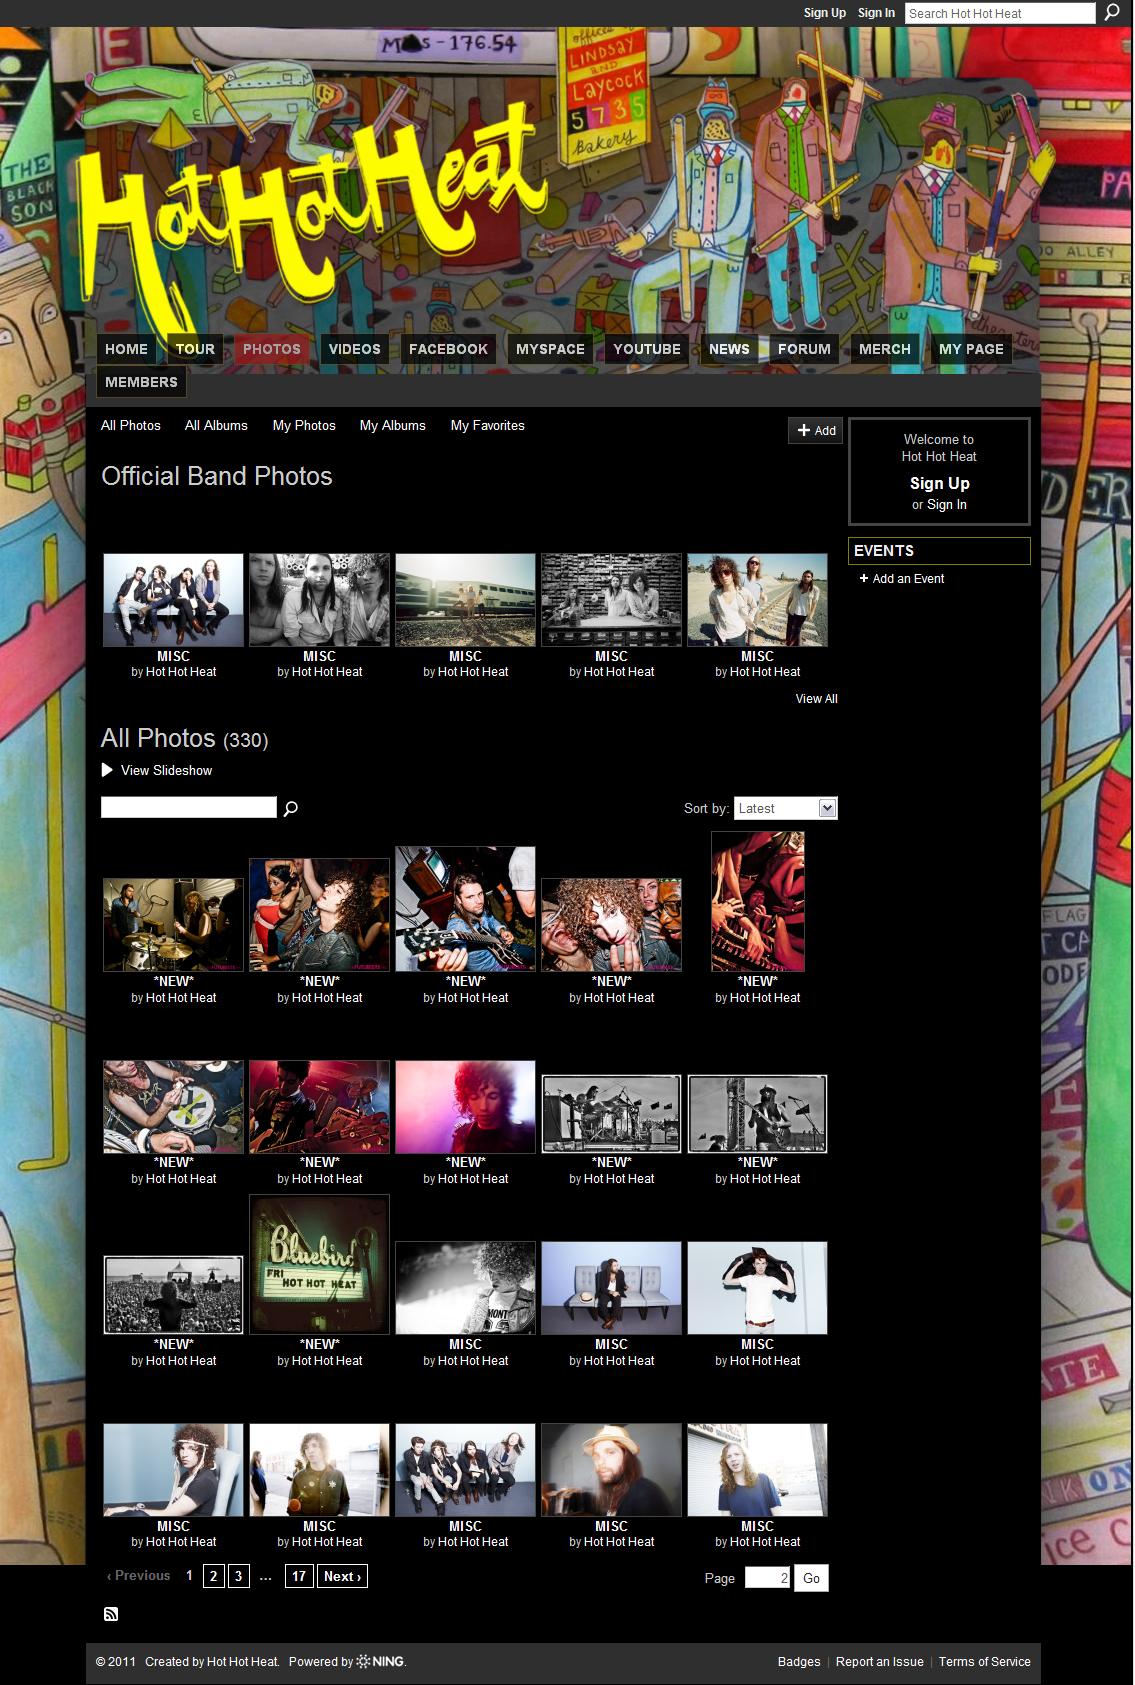
Task: Click the Add photos button
Action: tap(816, 430)
